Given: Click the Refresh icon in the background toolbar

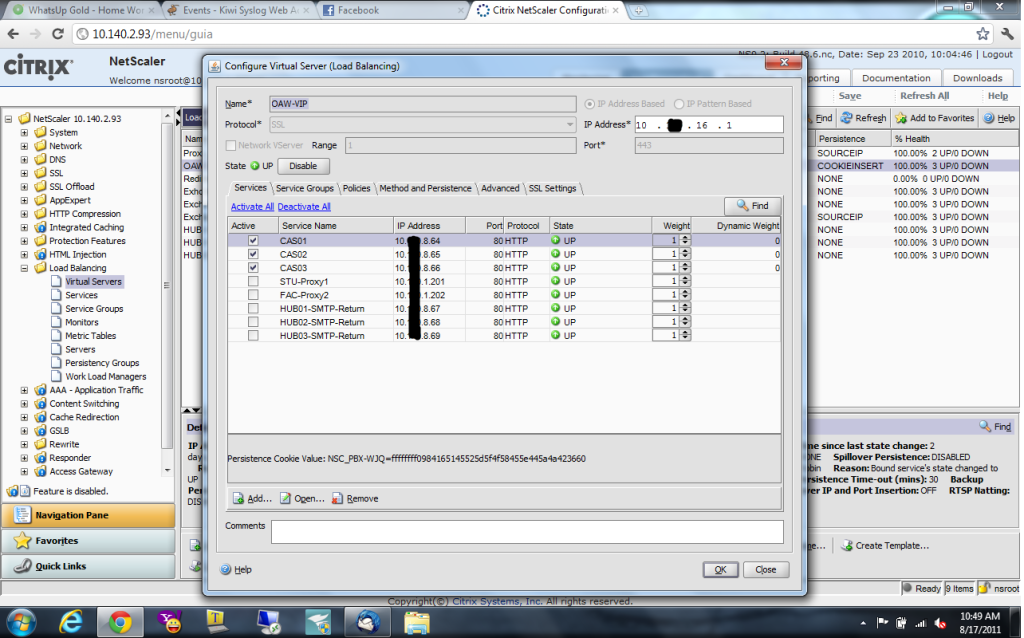Looking at the screenshot, I should [x=846, y=118].
